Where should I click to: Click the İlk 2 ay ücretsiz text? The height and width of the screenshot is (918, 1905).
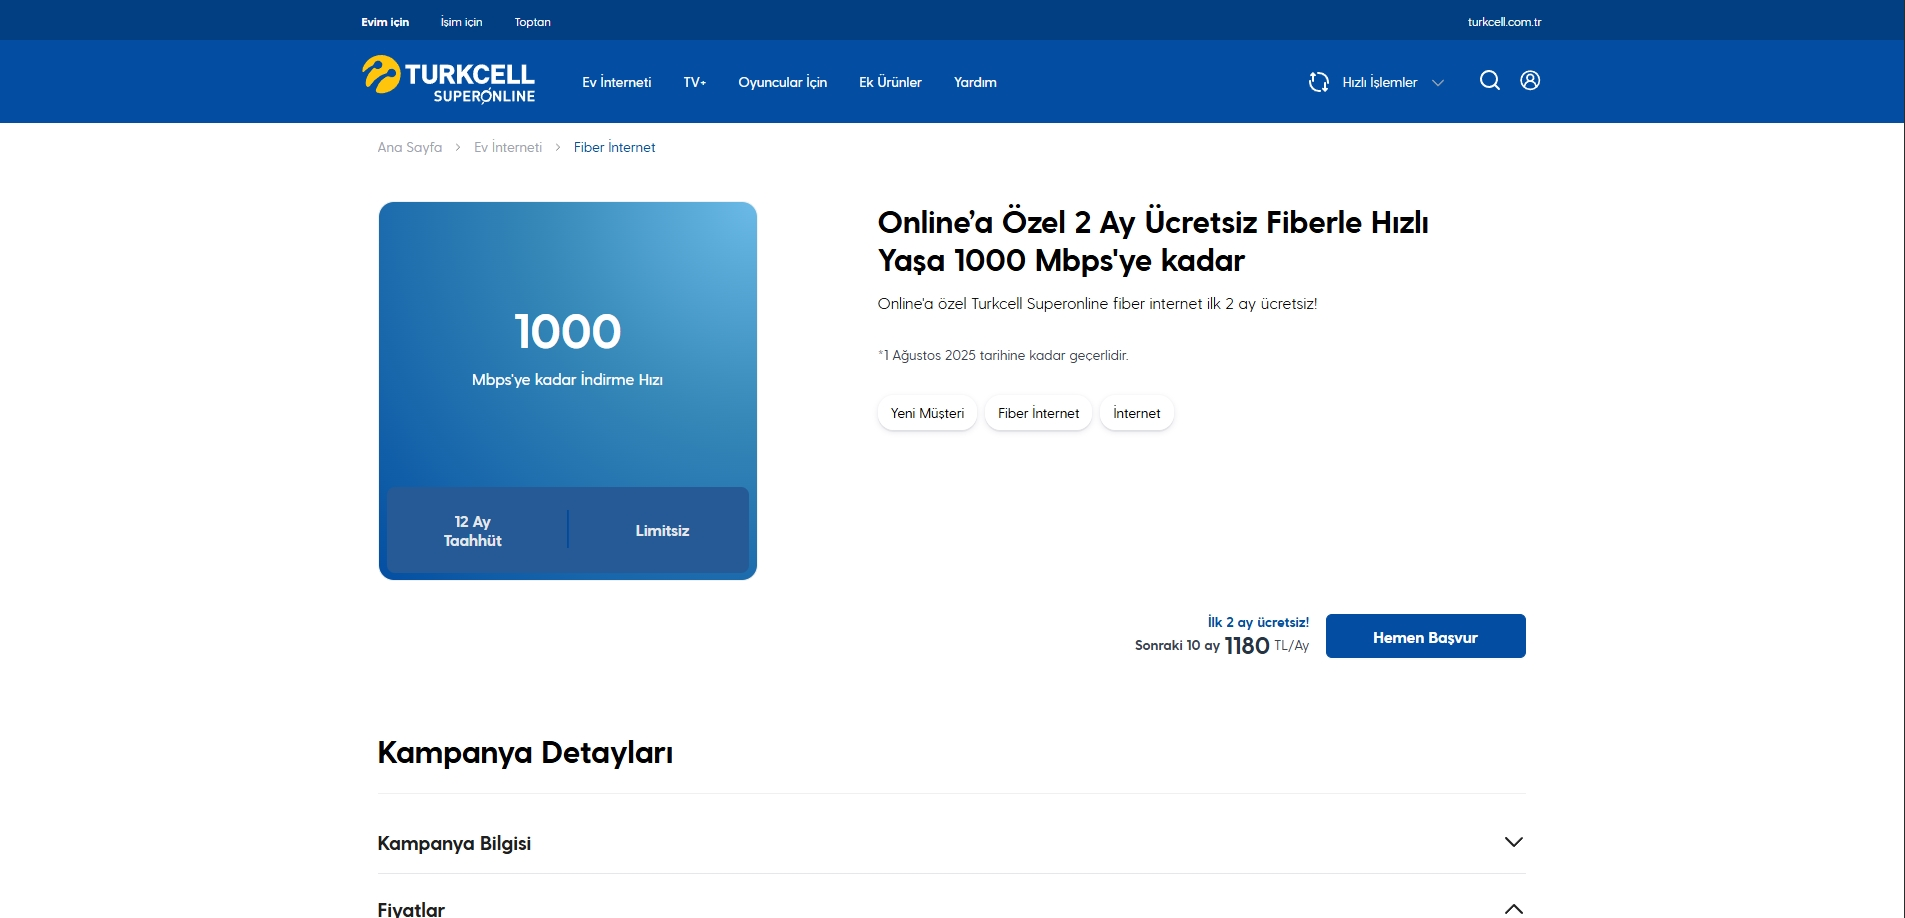pos(1258,622)
